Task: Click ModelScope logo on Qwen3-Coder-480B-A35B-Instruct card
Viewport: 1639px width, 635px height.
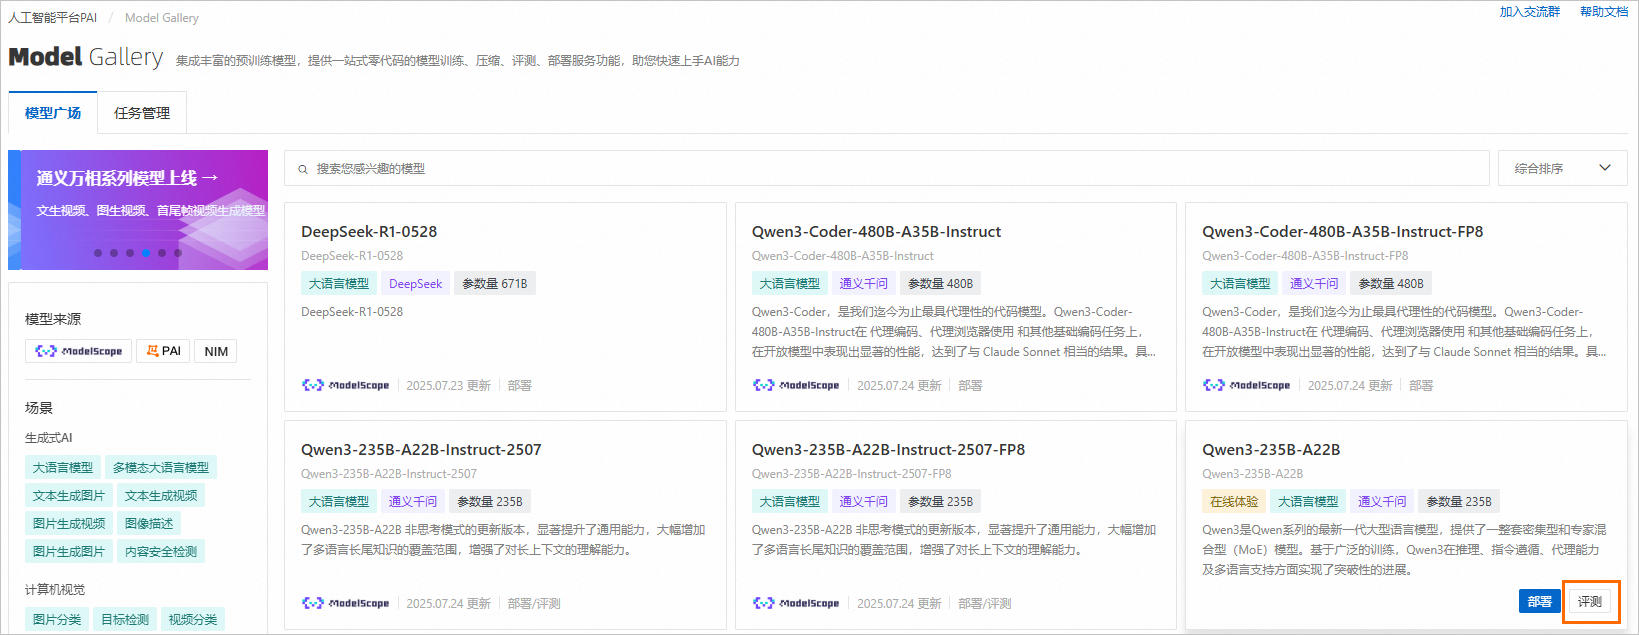Action: (796, 385)
